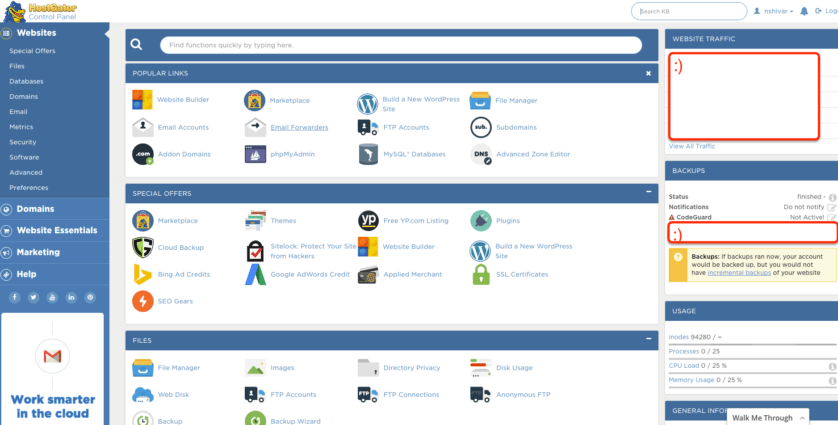This screenshot has height=425, width=838.
Task: Open the Free YP.com Listing icon
Action: point(368,220)
